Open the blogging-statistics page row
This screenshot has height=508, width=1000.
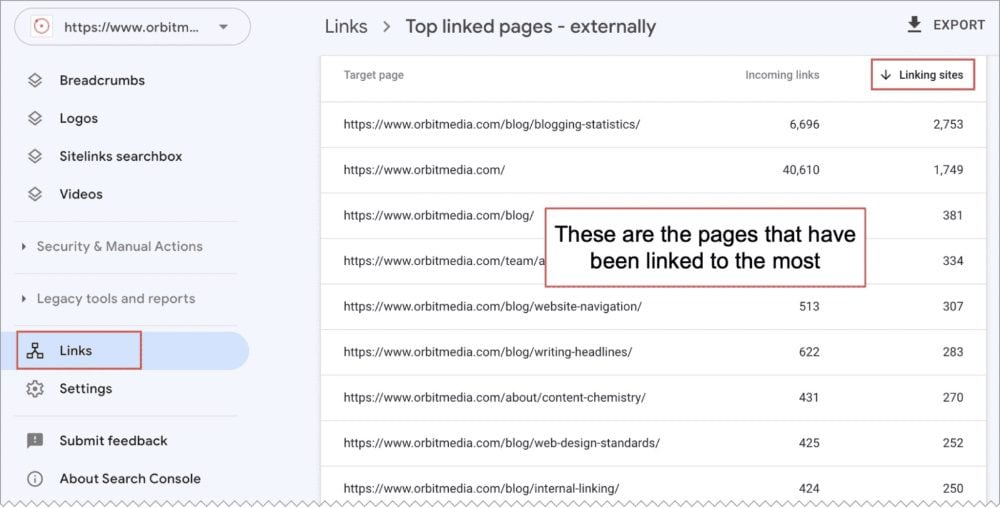(x=653, y=124)
